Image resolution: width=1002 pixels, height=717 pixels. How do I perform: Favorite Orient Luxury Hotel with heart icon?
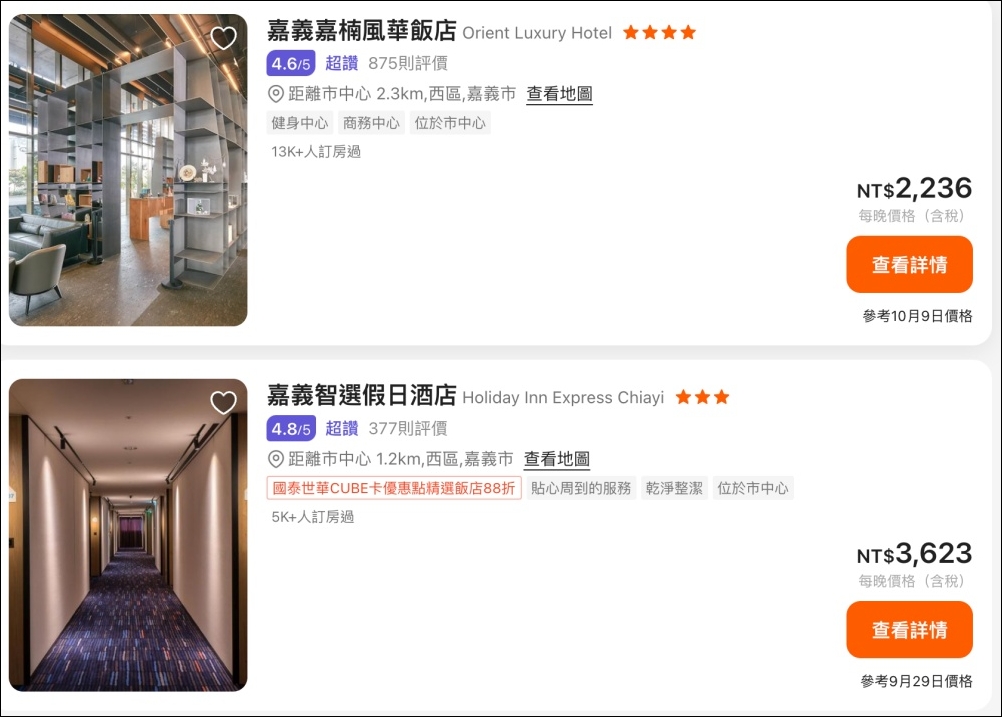coord(224,38)
